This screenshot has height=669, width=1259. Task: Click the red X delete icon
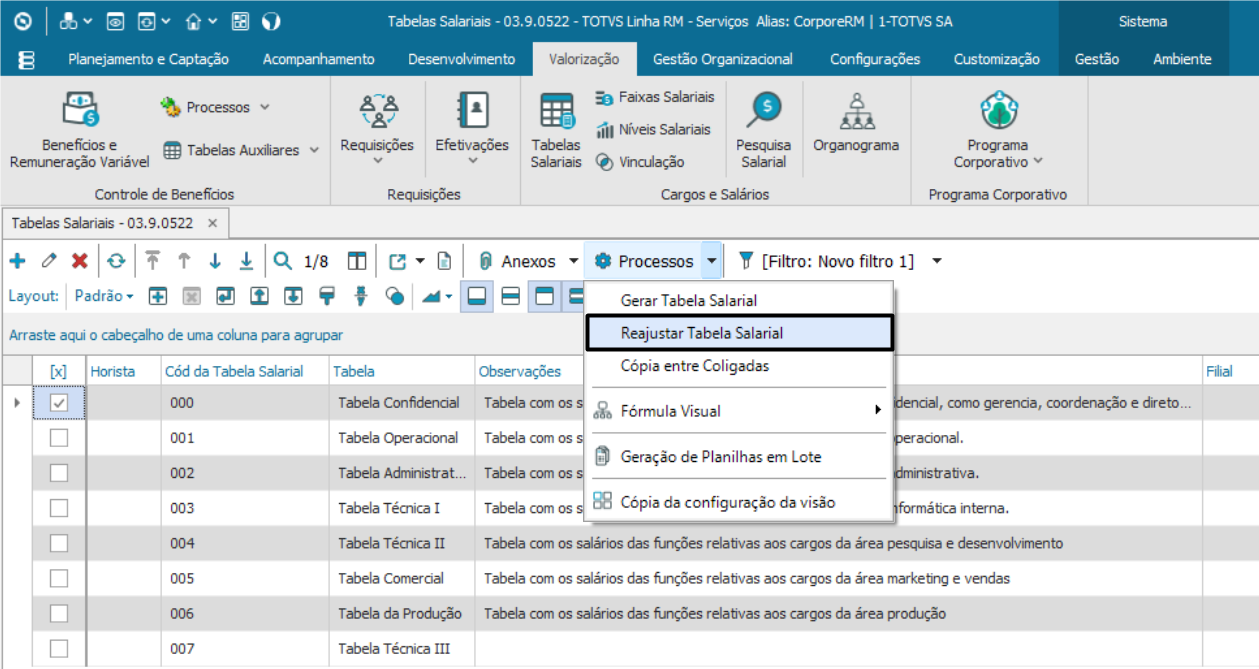pos(79,261)
